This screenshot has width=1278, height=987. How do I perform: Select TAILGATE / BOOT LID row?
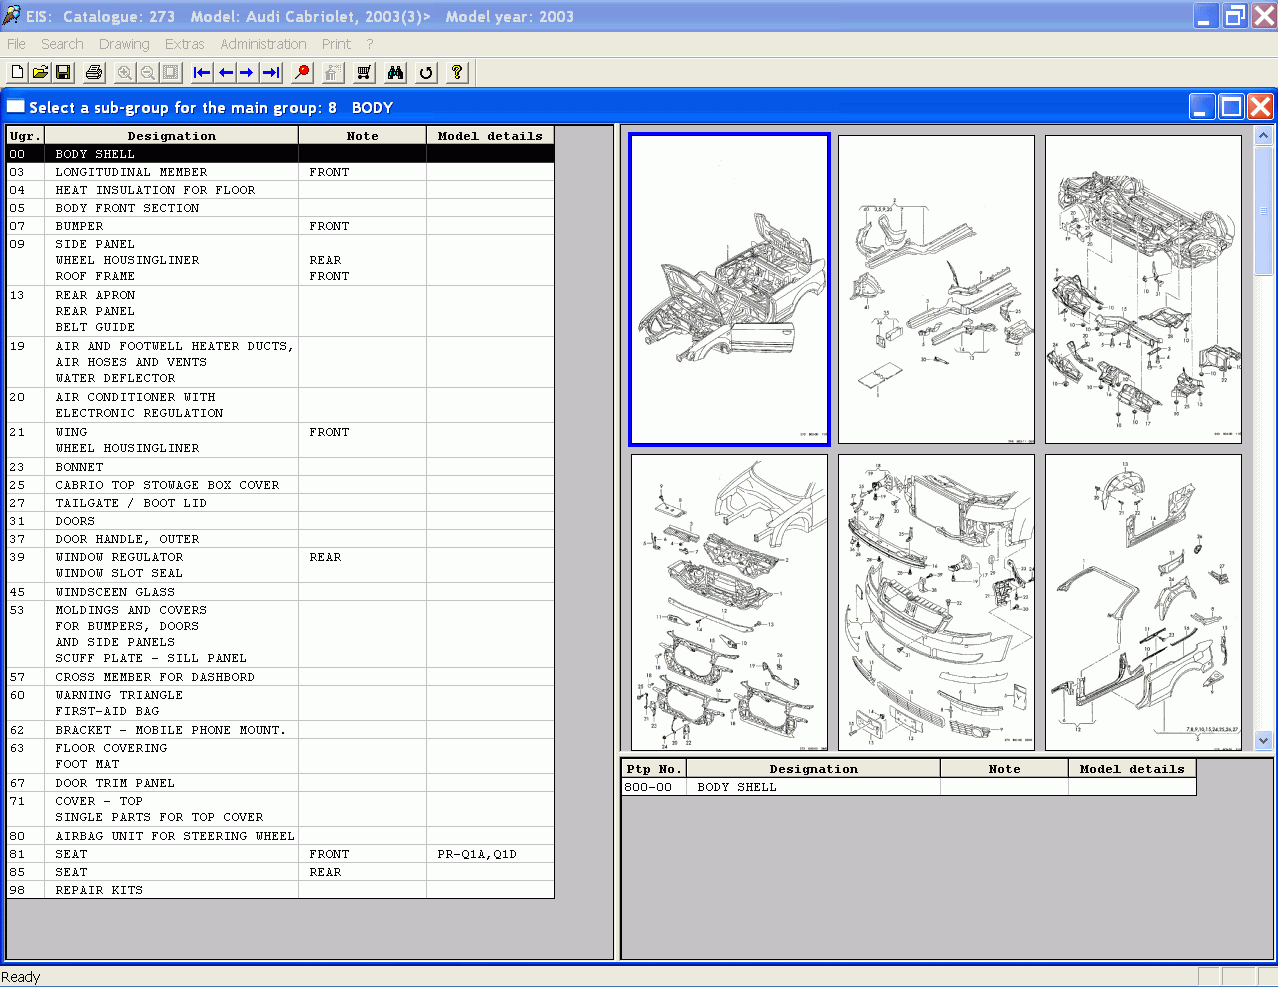coord(280,503)
